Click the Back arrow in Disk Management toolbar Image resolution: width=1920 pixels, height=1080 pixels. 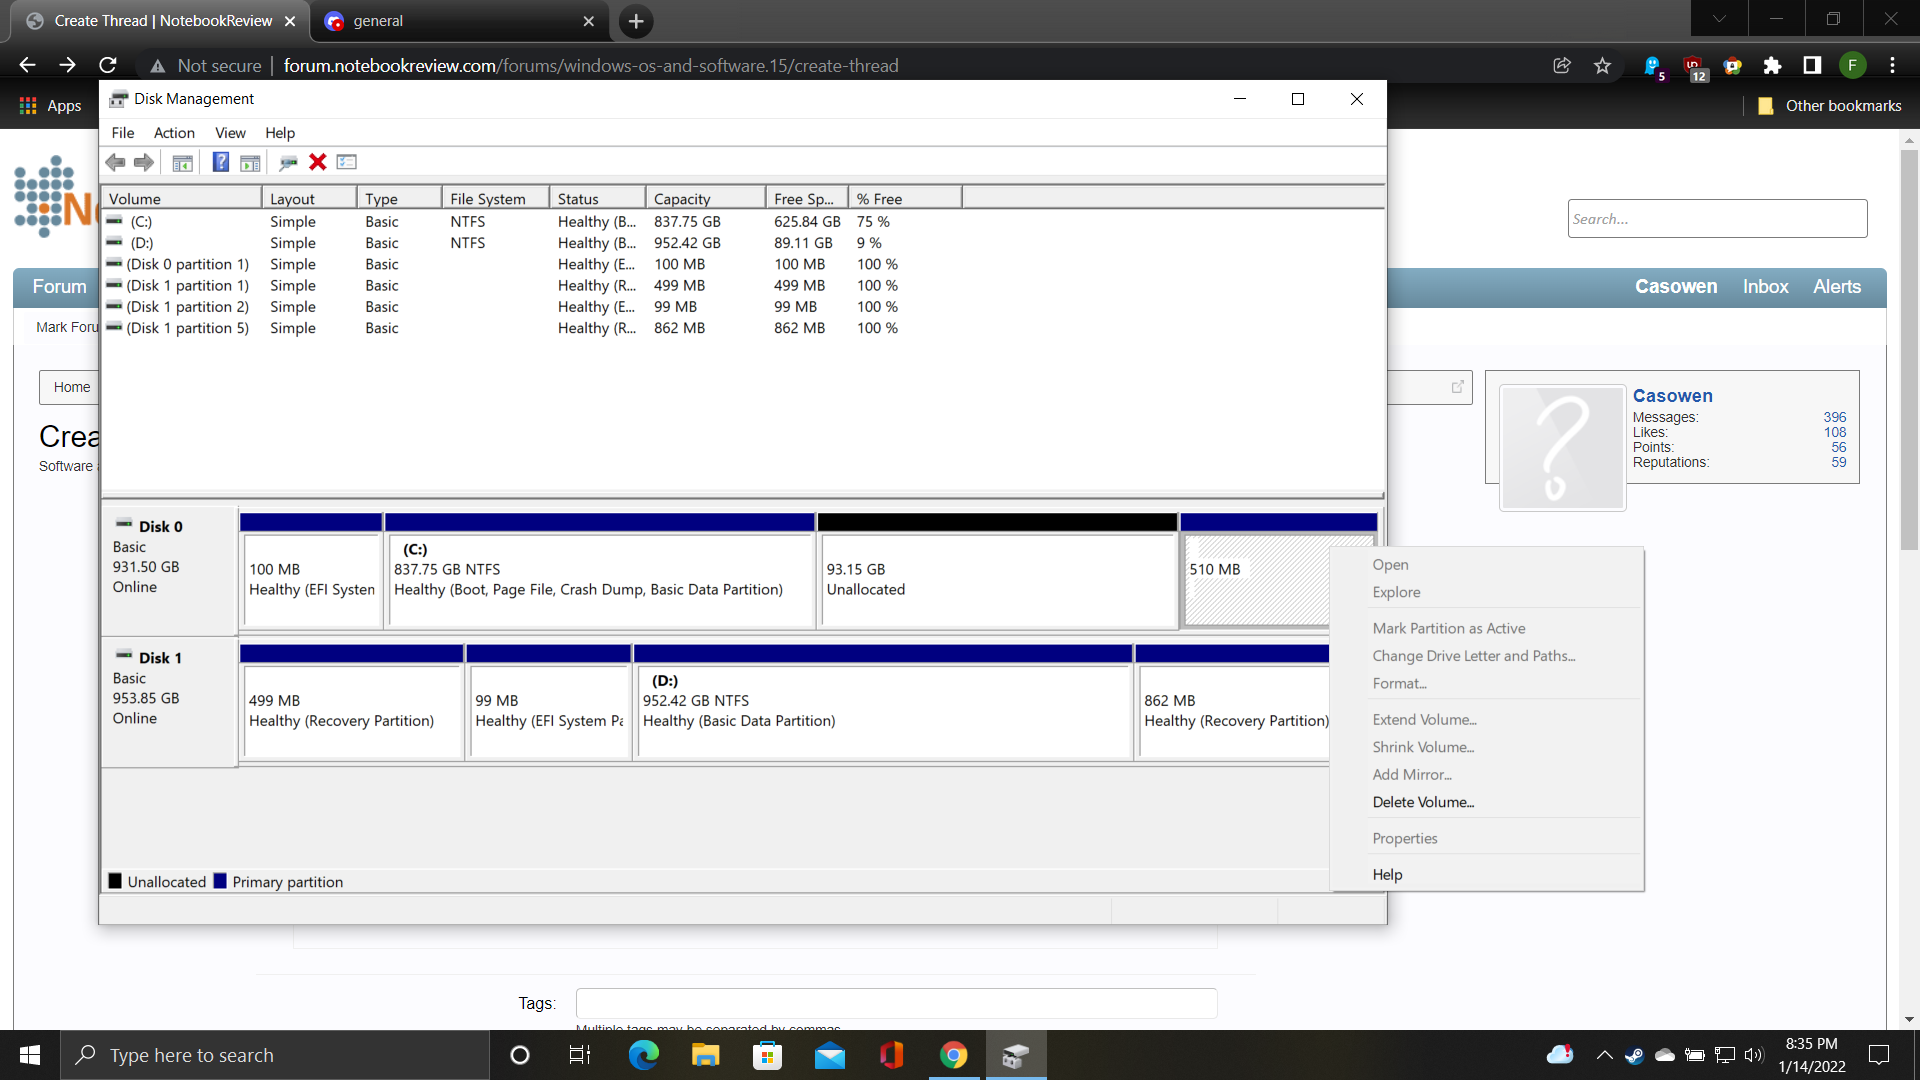(x=116, y=162)
